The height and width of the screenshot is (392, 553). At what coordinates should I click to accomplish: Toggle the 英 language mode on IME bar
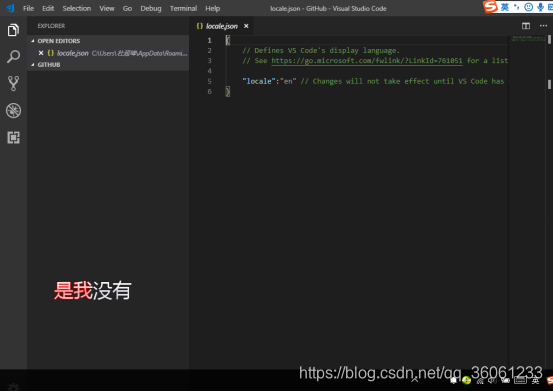pyautogui.click(x=505, y=7)
